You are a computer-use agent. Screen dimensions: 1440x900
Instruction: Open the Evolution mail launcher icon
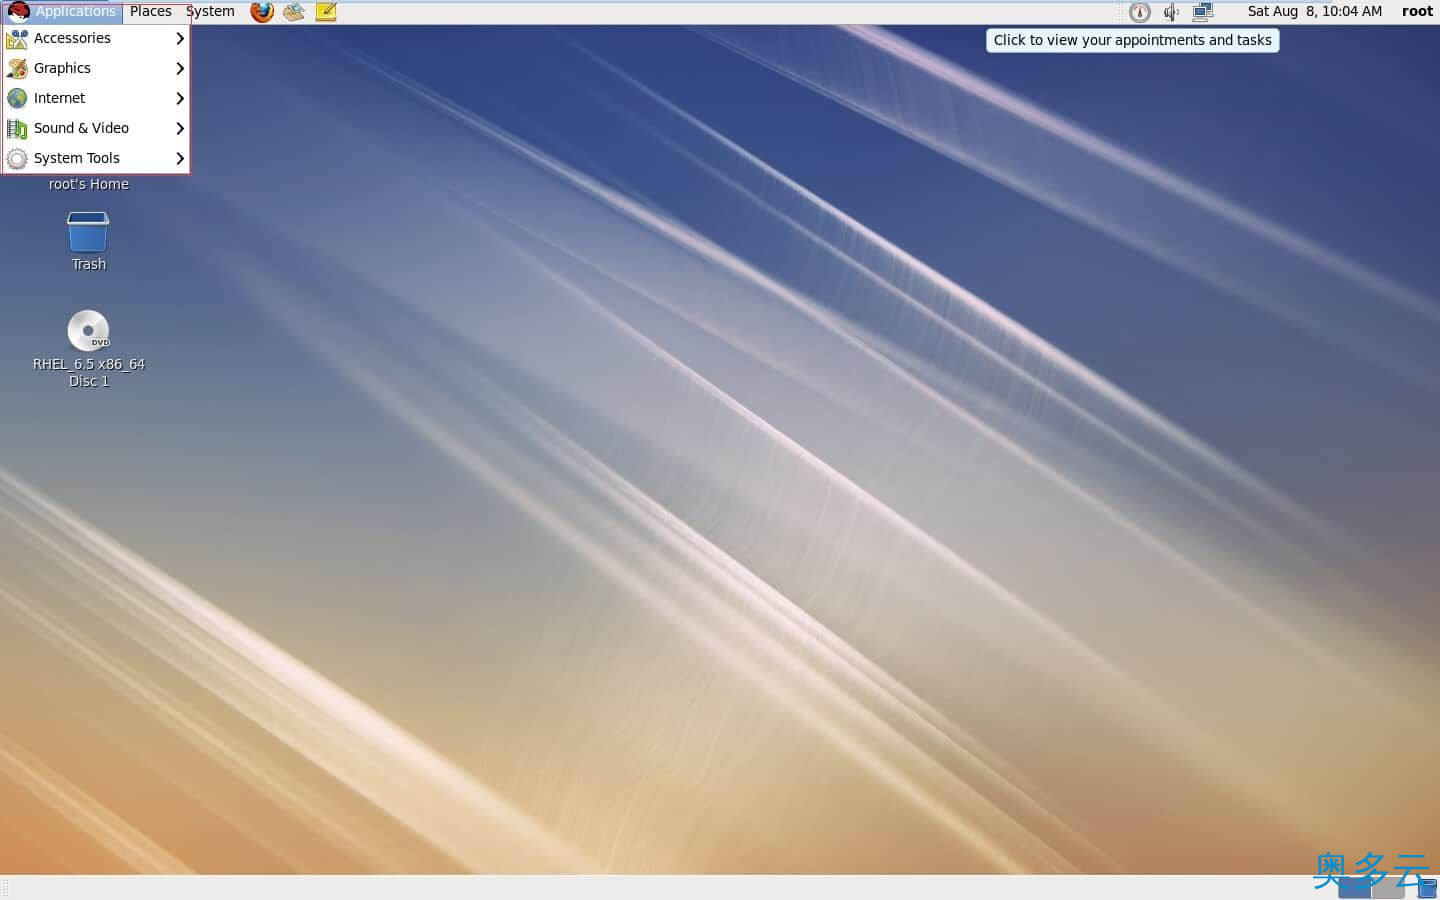294,12
